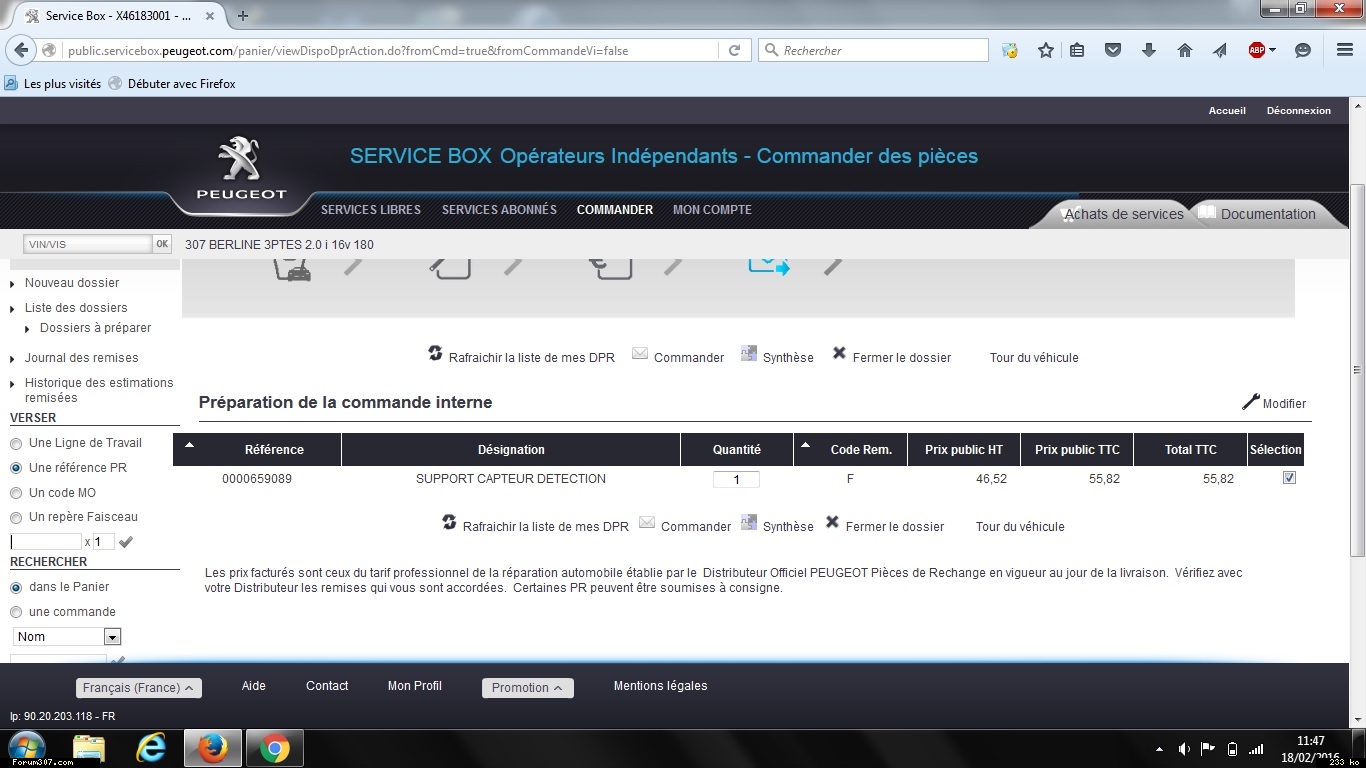Select the une commande radio

pos(16,612)
